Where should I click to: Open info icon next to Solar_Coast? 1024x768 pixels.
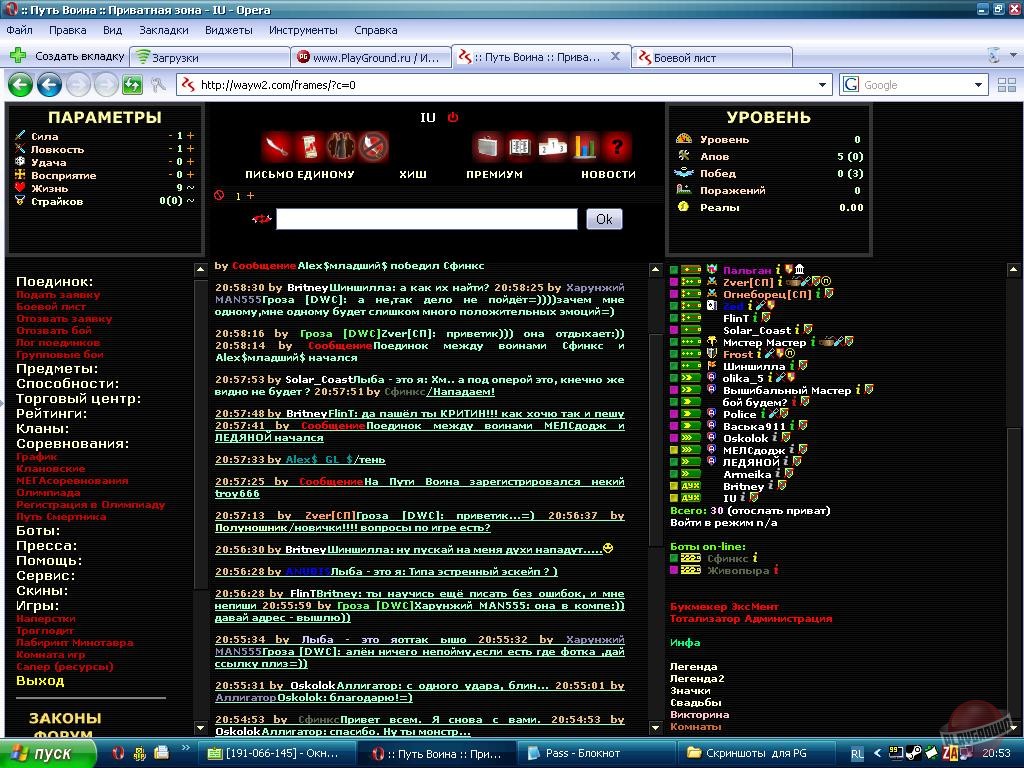pos(797,330)
